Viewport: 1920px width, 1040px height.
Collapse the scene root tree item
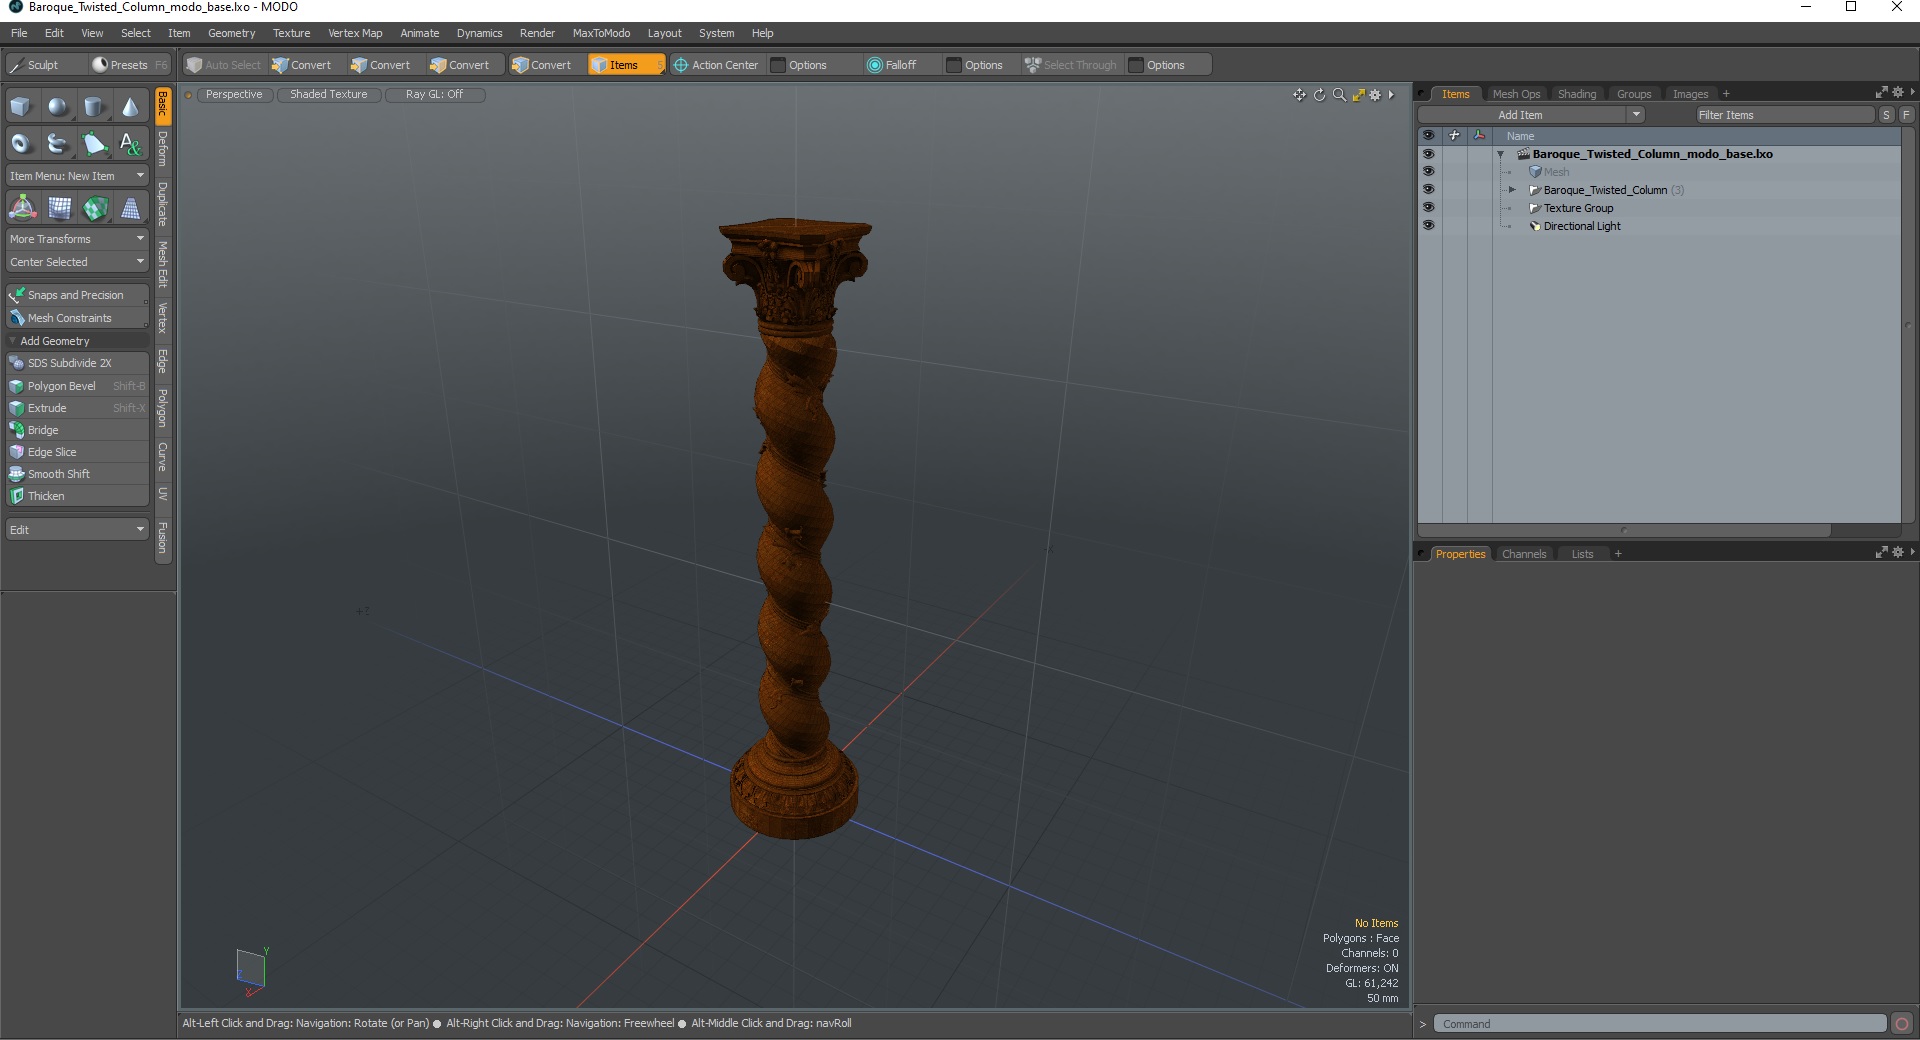tap(1500, 154)
